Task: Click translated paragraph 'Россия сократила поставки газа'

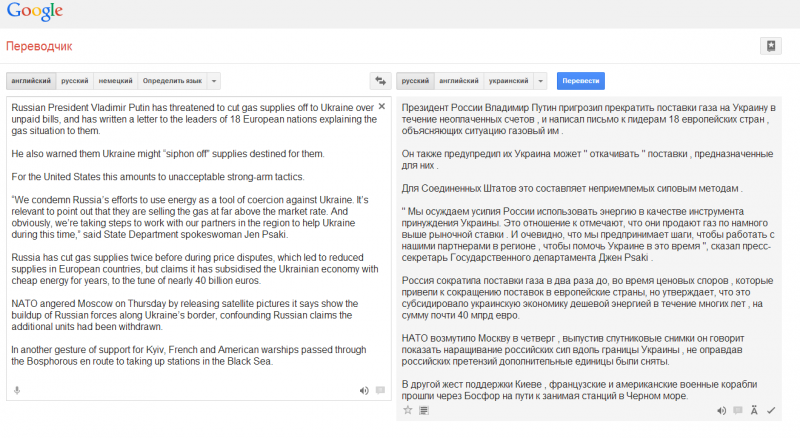Action: (587, 298)
